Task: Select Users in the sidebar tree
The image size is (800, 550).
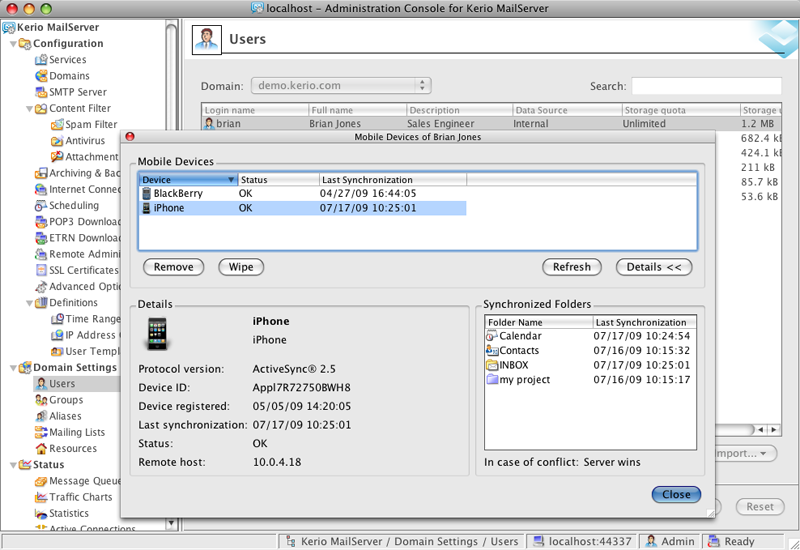Action: tap(62, 384)
